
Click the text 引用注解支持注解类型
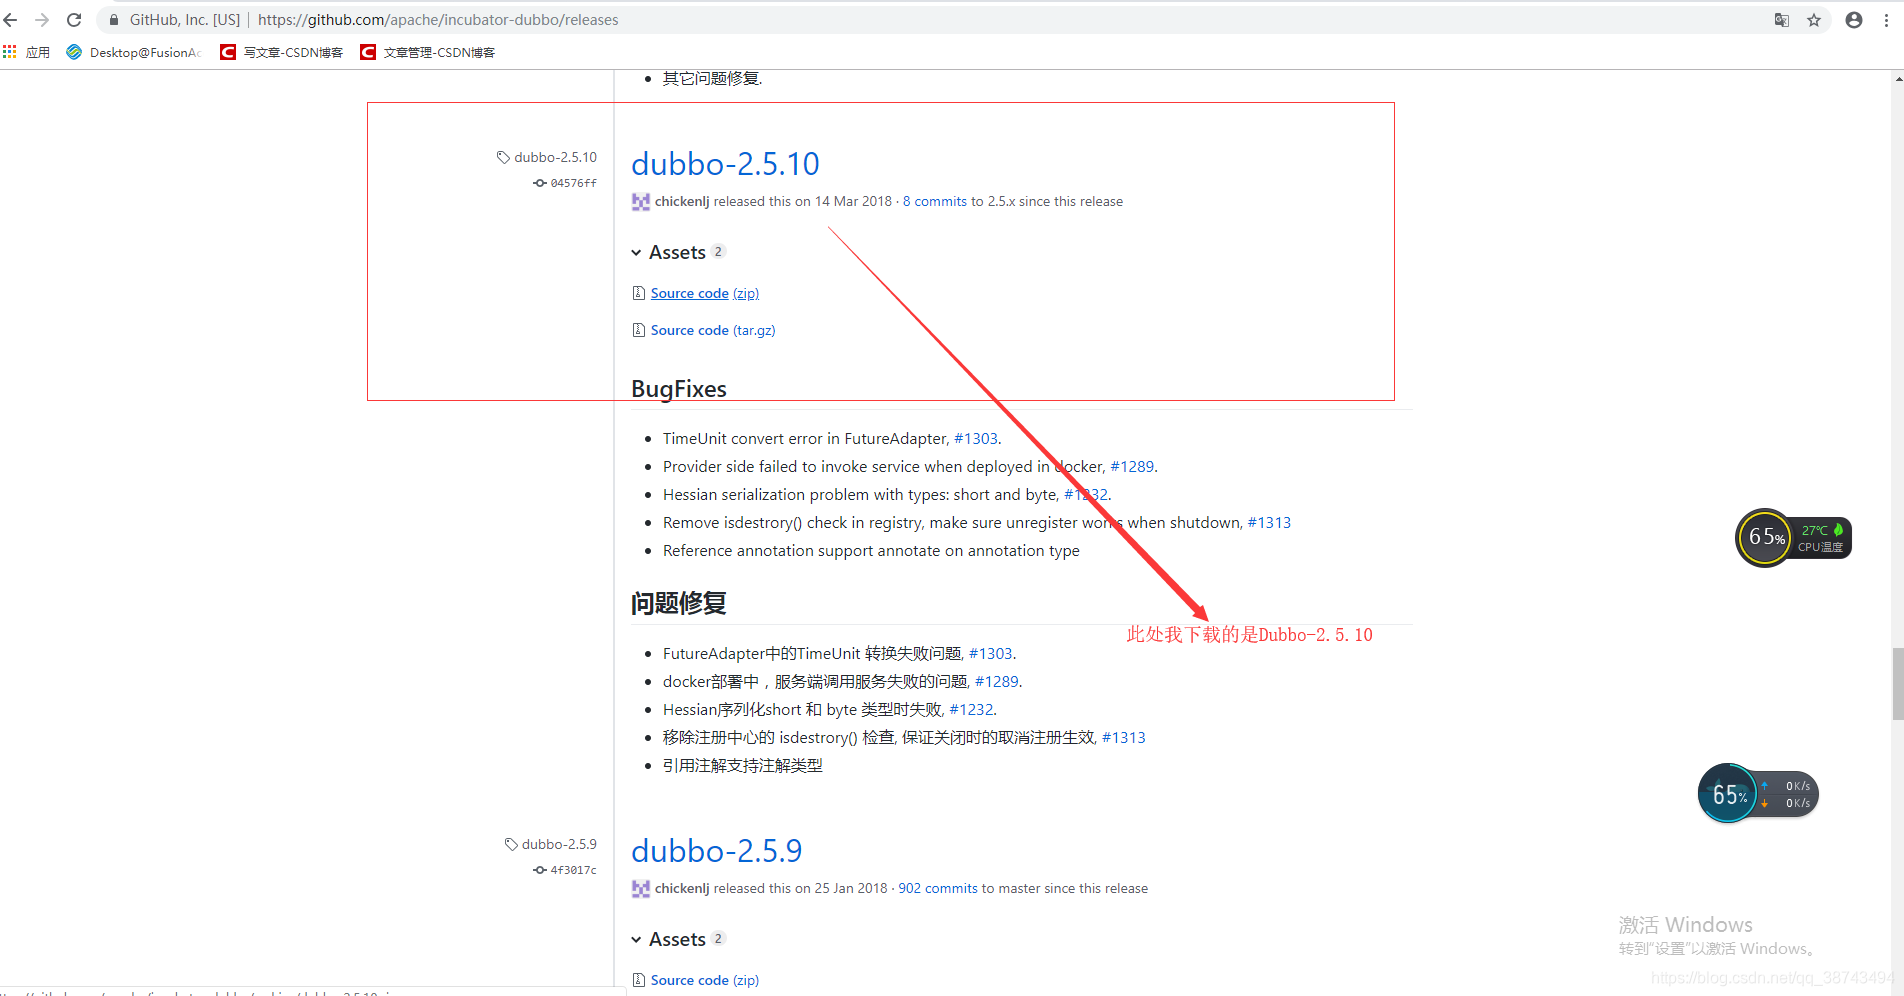[x=743, y=765]
